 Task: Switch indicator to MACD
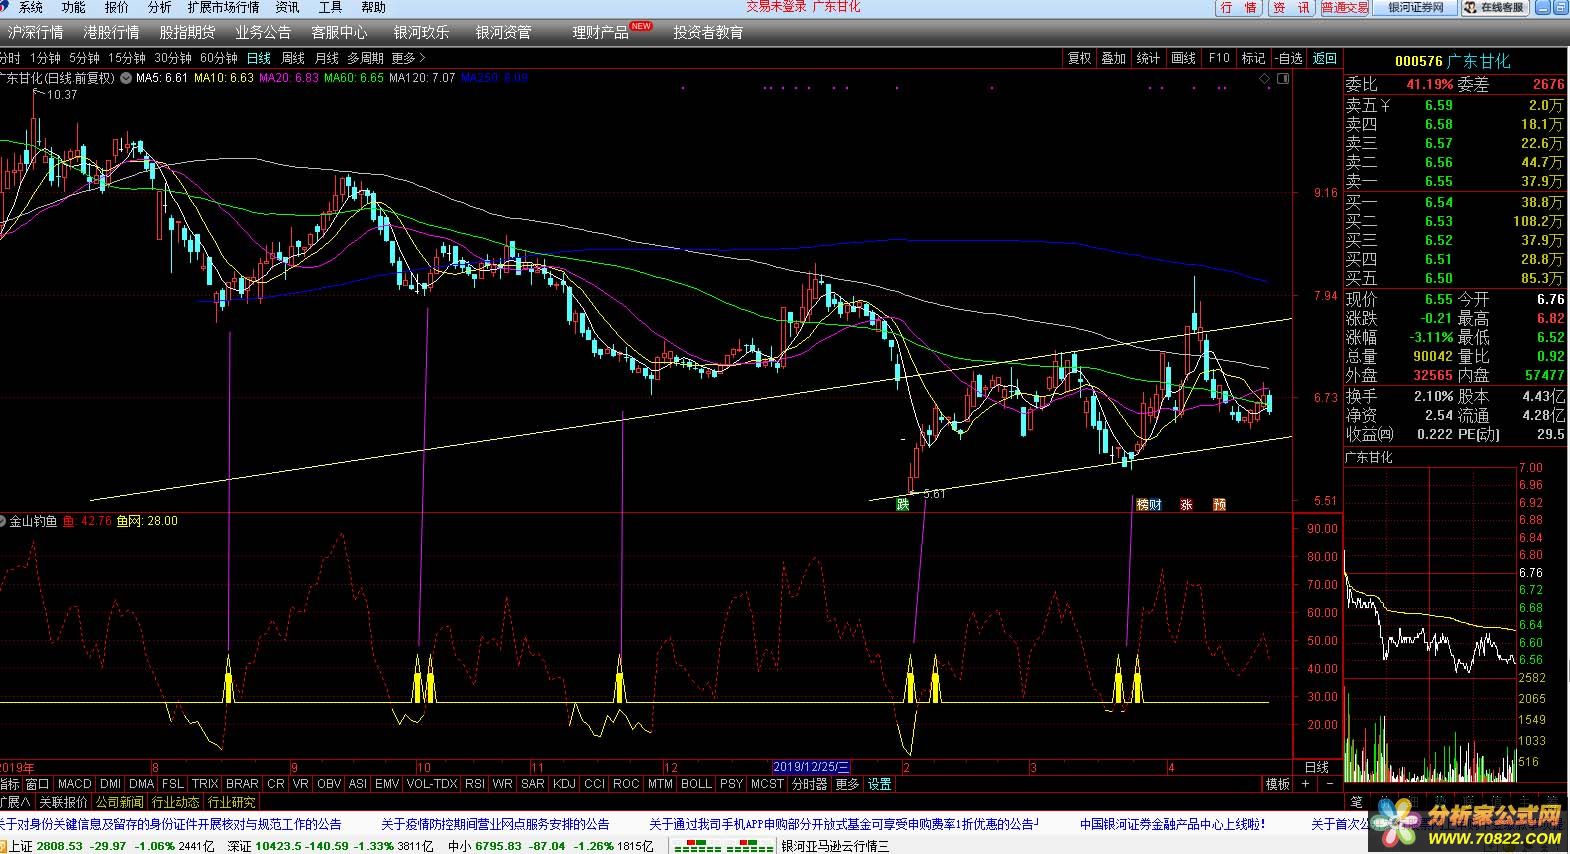[75, 784]
